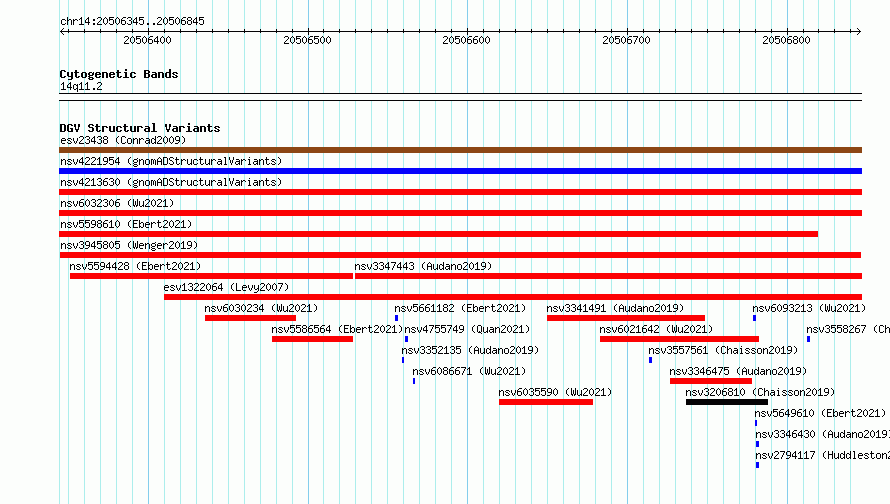
Task: Select the red nsv6035590 variant bar
Action: tap(546, 402)
